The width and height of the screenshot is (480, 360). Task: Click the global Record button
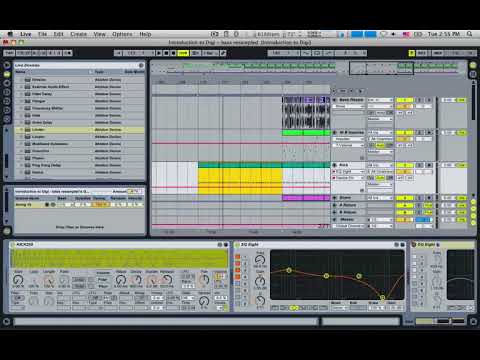[x=174, y=53]
